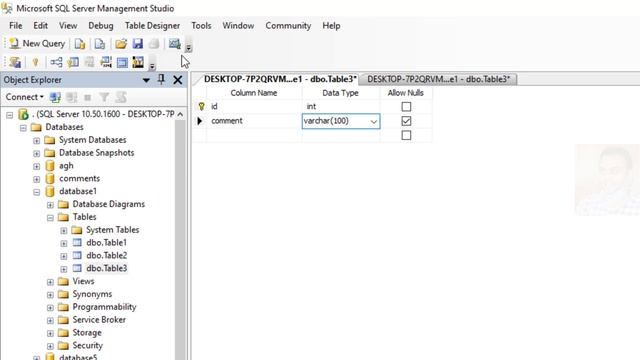
Task: Open the varchar(100) data type dropdown
Action: 373,121
